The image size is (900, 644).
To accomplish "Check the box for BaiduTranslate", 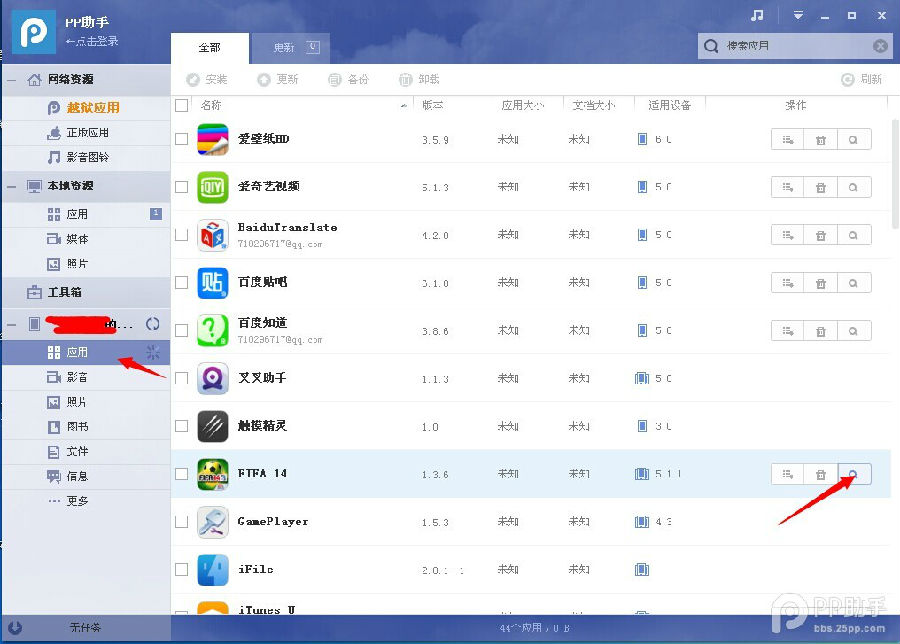I will [181, 234].
